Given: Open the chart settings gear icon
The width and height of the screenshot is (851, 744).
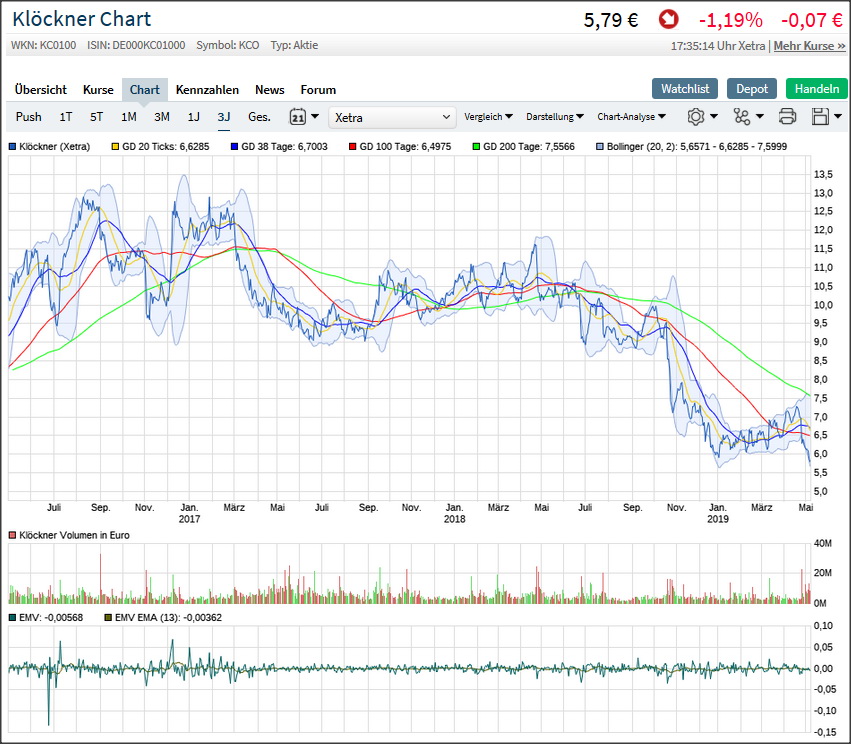Looking at the screenshot, I should pyautogui.click(x=695, y=117).
